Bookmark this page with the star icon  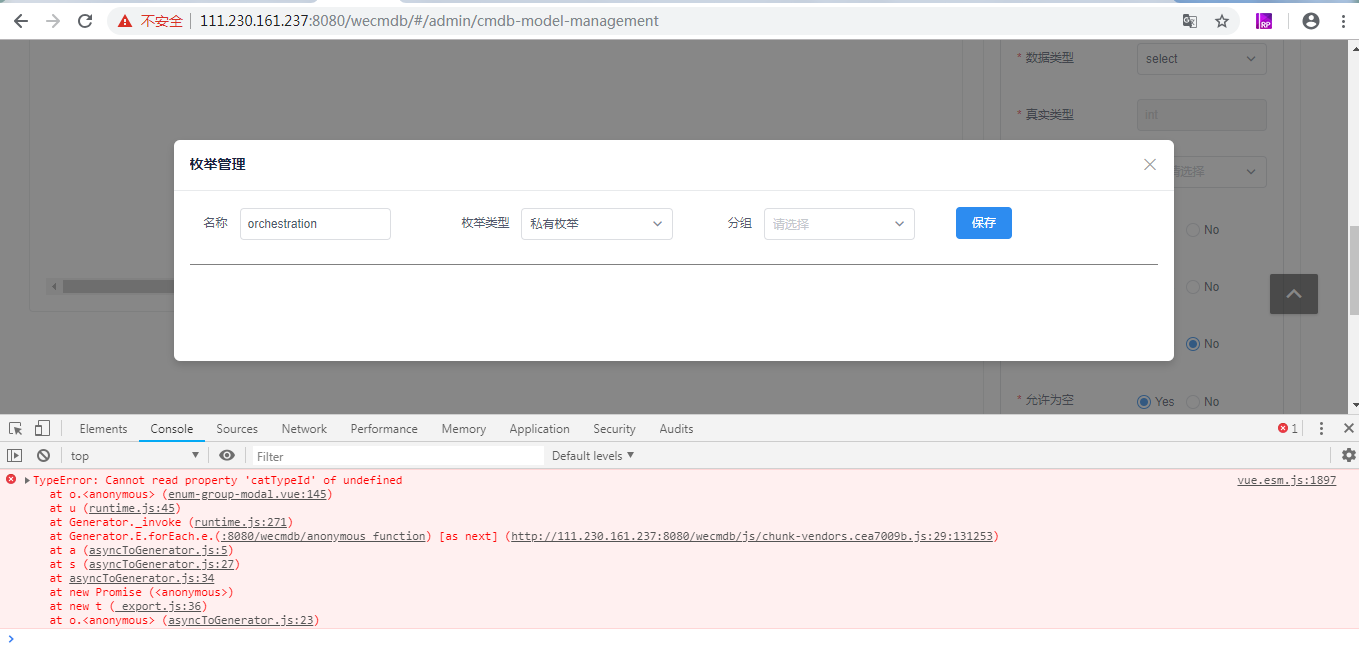(1222, 20)
